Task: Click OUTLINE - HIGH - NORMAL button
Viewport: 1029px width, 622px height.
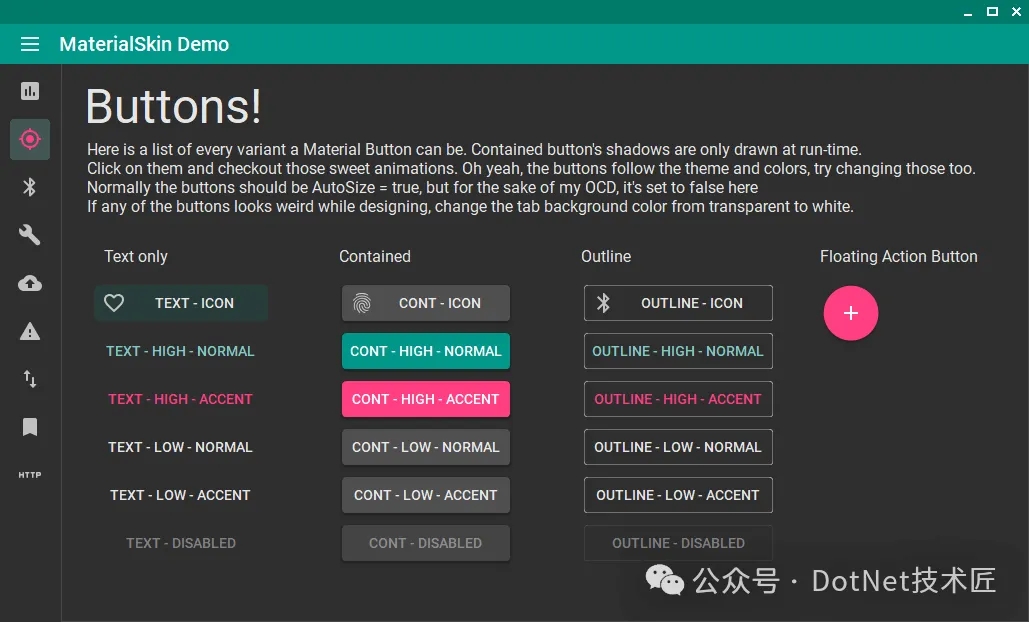Action: (678, 351)
